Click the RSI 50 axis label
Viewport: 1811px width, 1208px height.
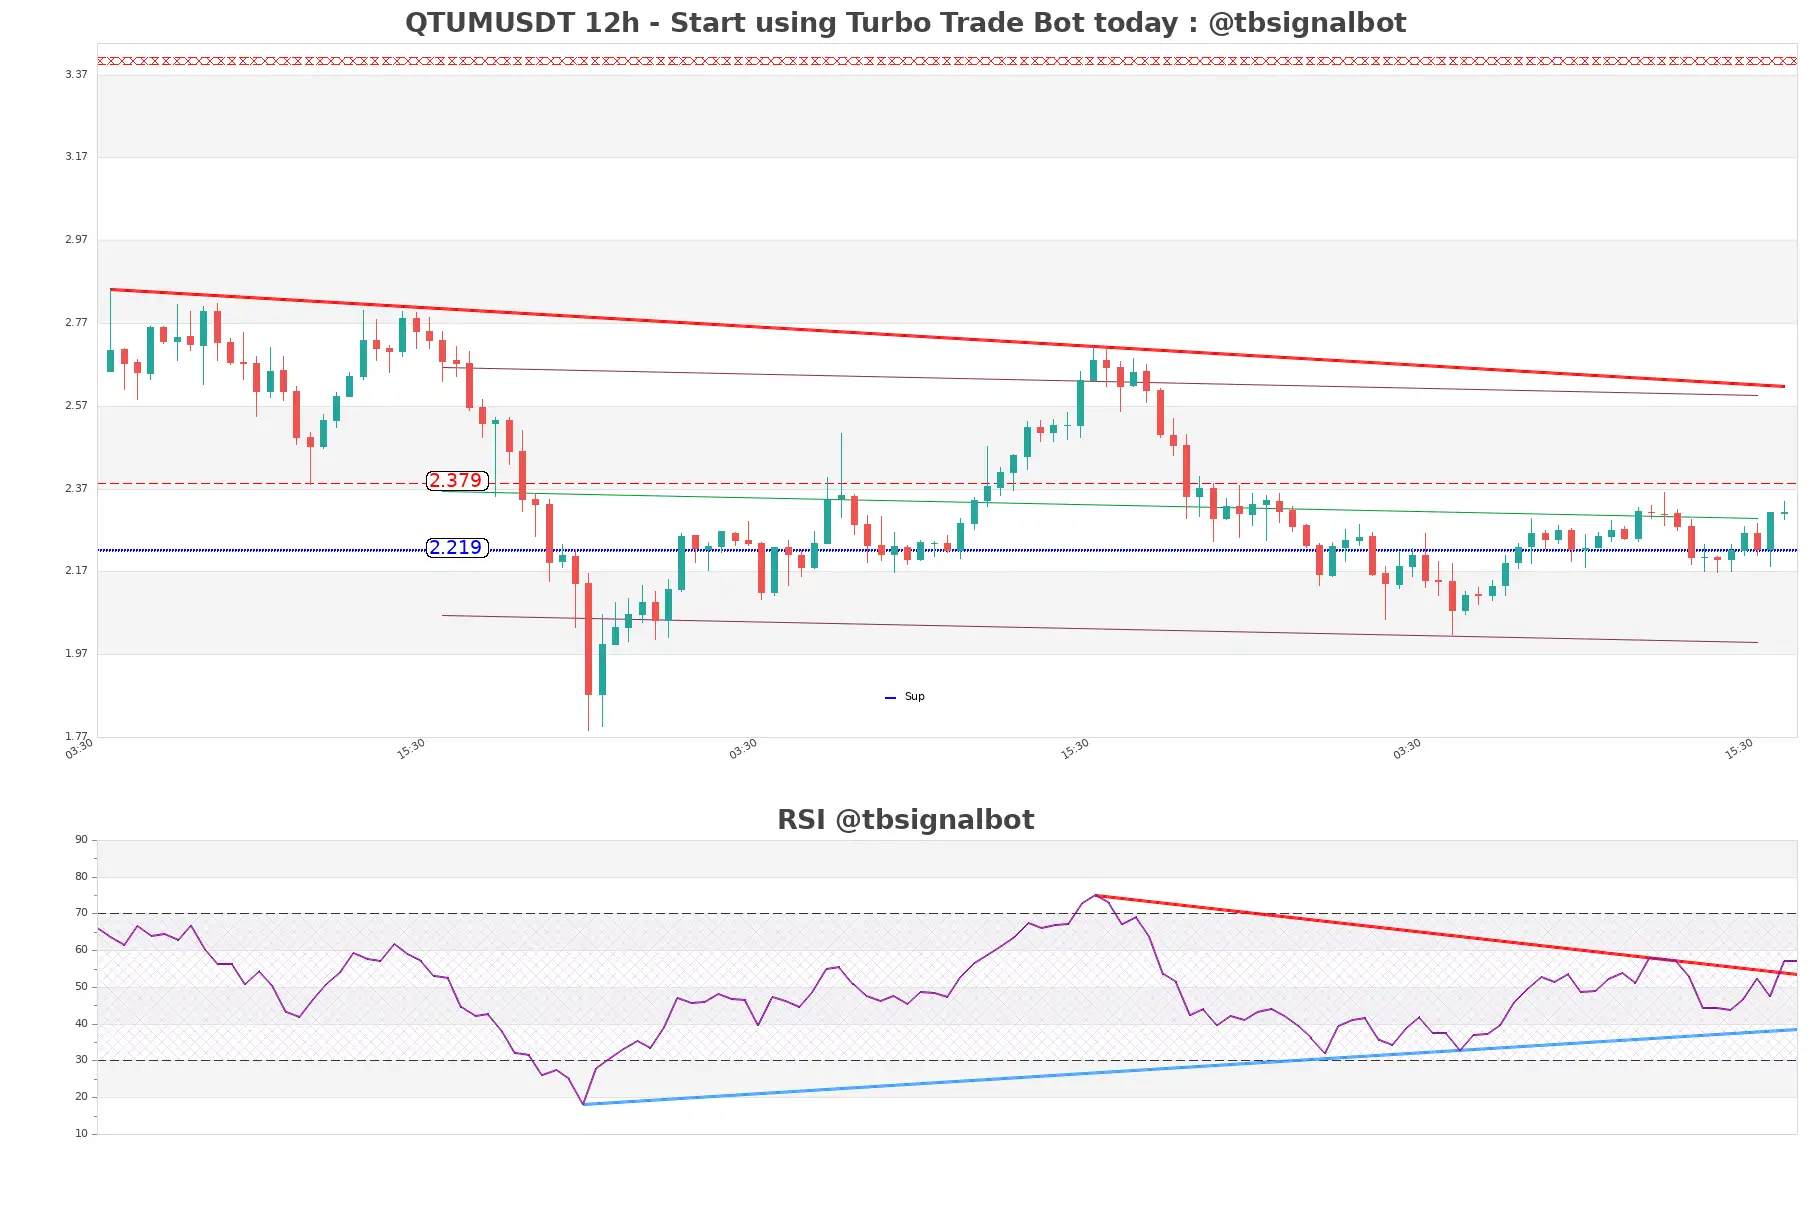tap(81, 987)
